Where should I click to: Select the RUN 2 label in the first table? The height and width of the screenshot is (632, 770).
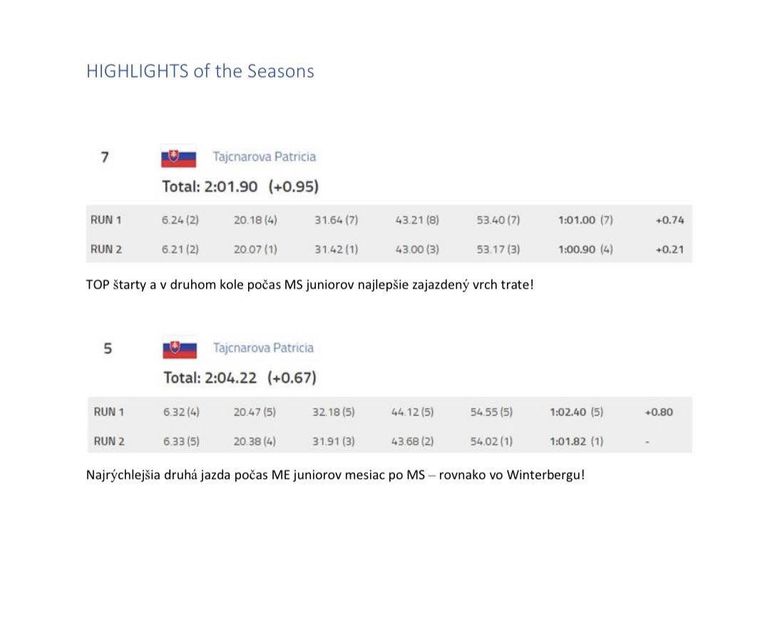106,249
